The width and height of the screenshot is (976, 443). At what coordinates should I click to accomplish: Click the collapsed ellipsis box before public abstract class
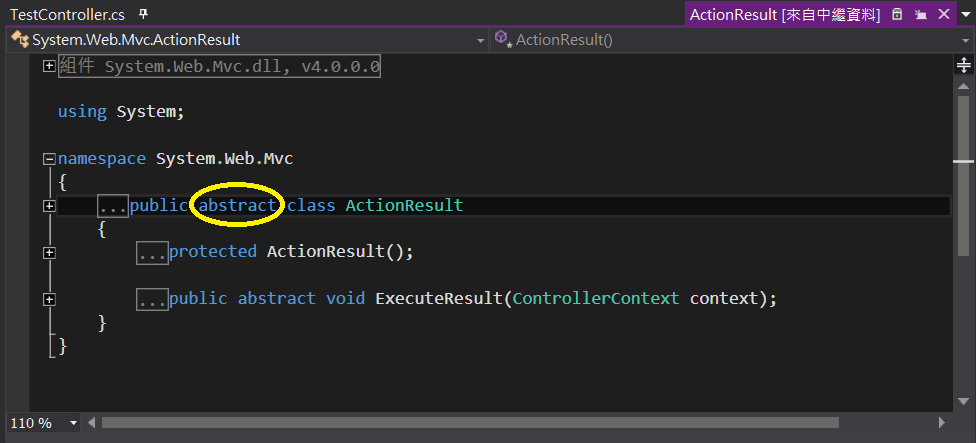tap(113, 206)
